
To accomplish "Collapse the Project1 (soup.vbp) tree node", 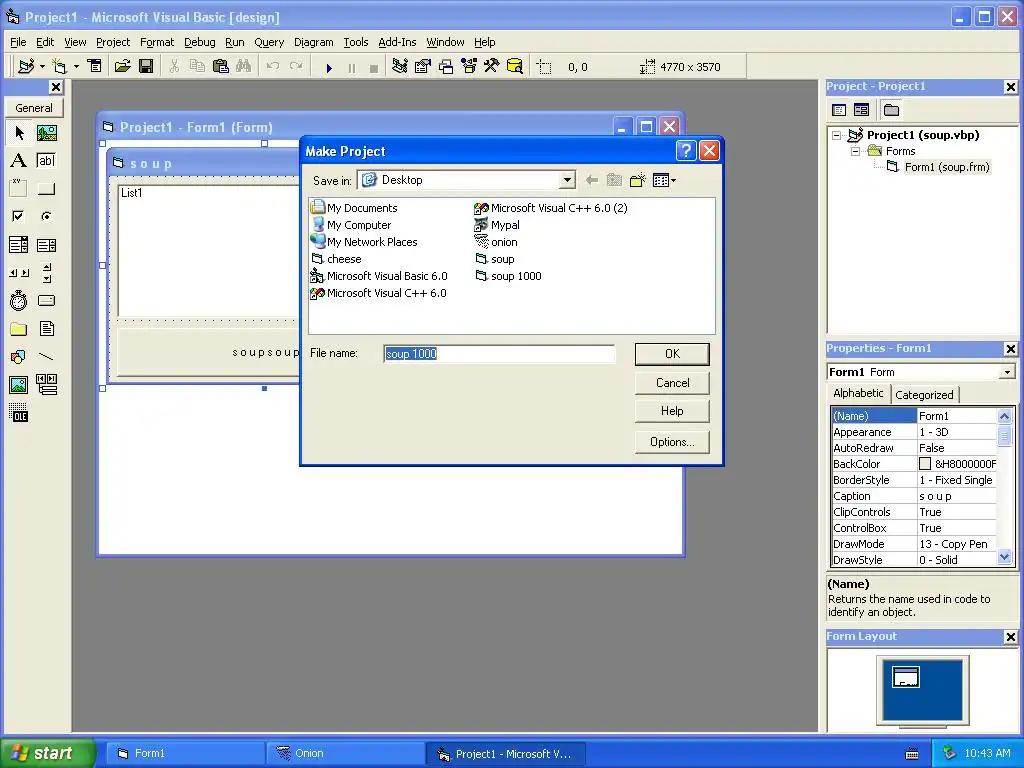I will coord(837,136).
